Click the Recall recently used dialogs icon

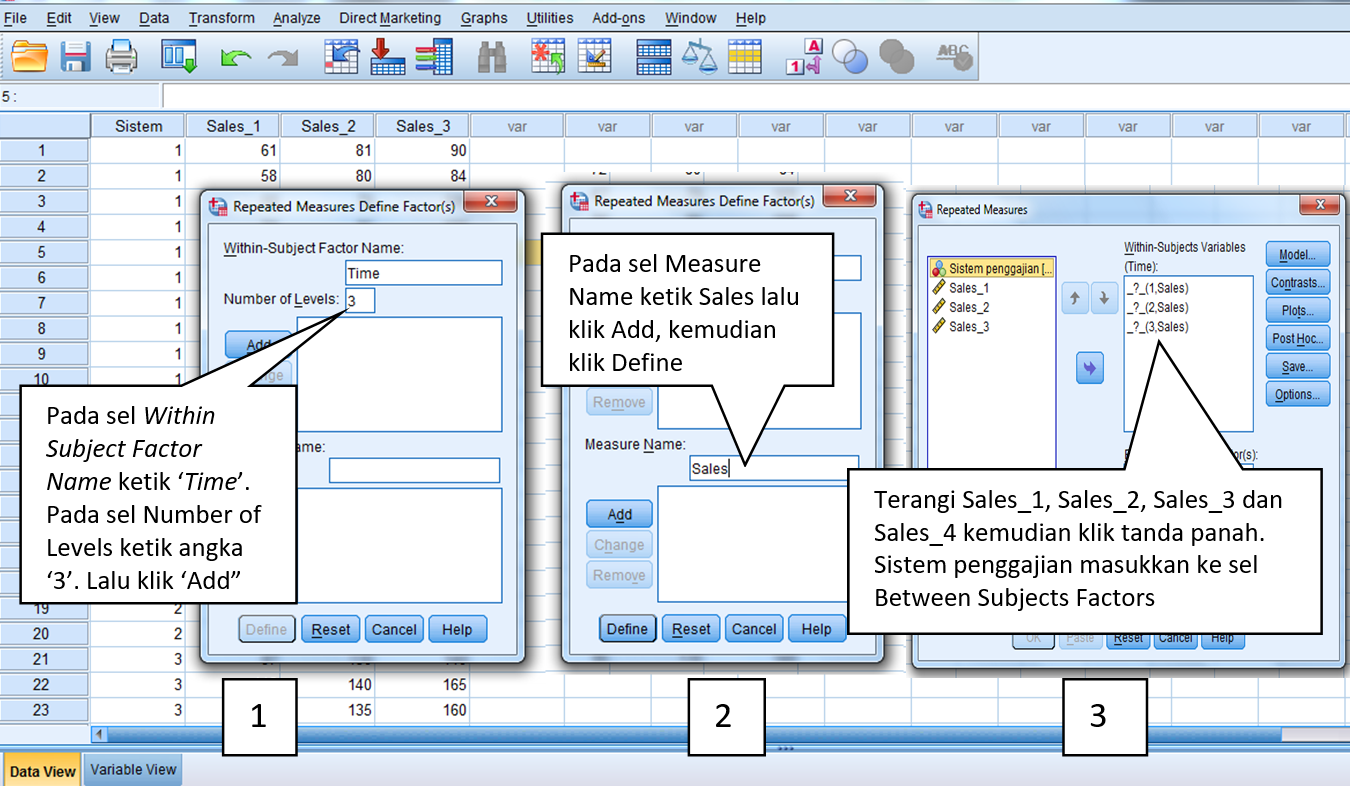tap(180, 56)
